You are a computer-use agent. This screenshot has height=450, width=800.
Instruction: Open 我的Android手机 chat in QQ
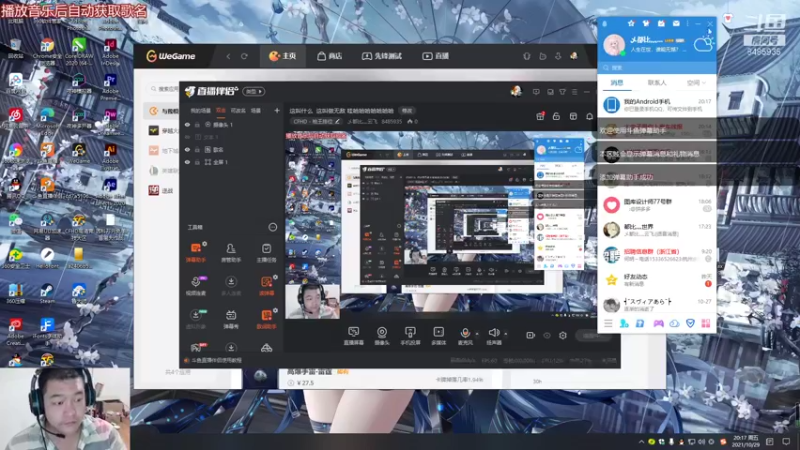[657, 105]
